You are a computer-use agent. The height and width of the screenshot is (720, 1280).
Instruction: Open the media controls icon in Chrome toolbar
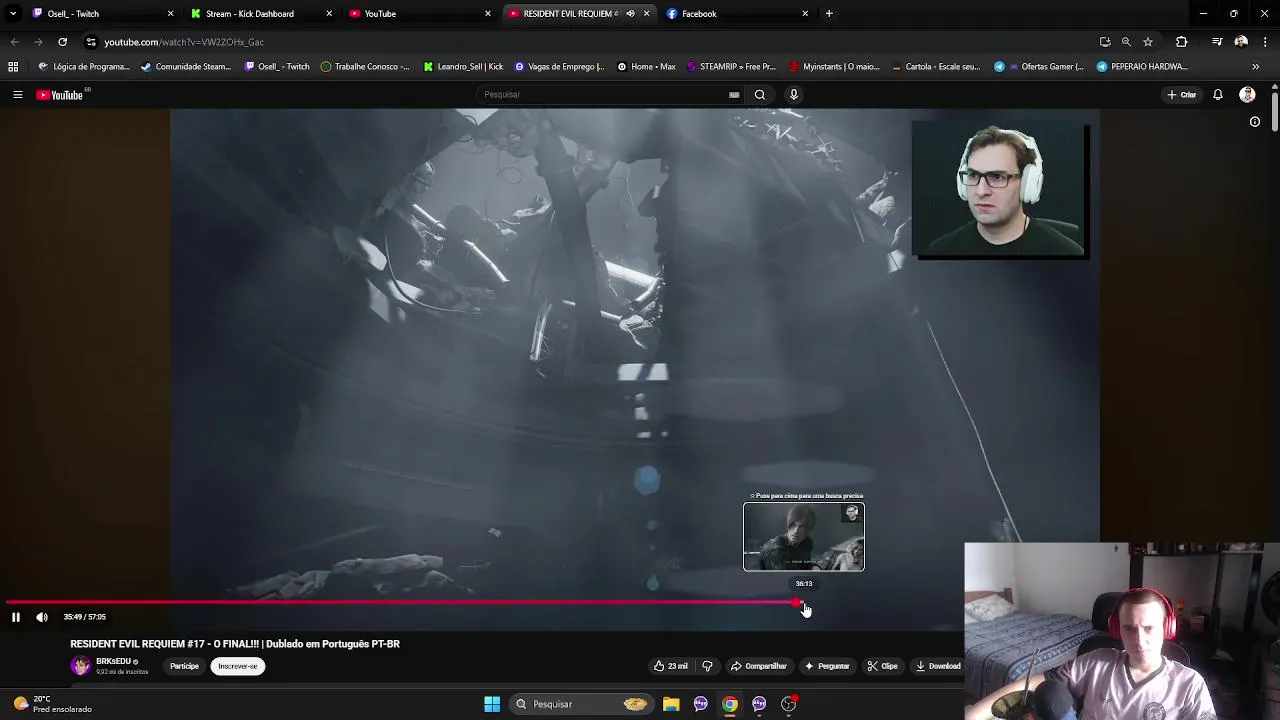(1217, 42)
